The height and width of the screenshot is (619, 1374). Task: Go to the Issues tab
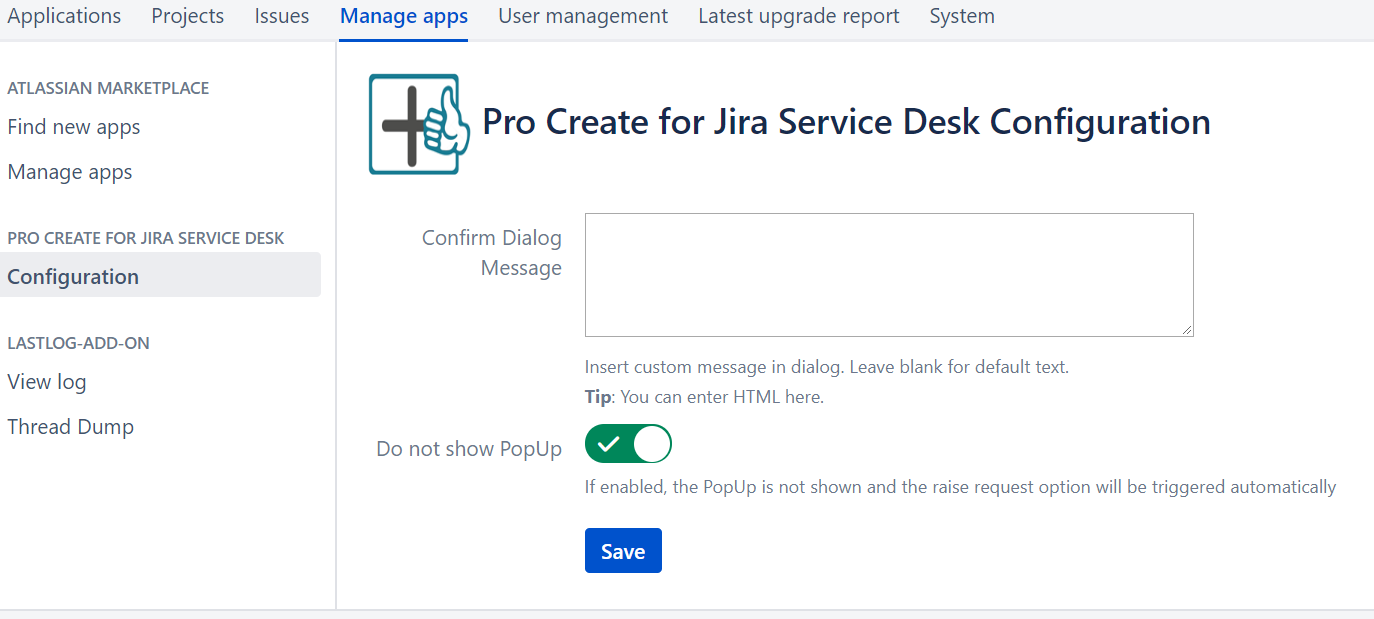point(282,16)
